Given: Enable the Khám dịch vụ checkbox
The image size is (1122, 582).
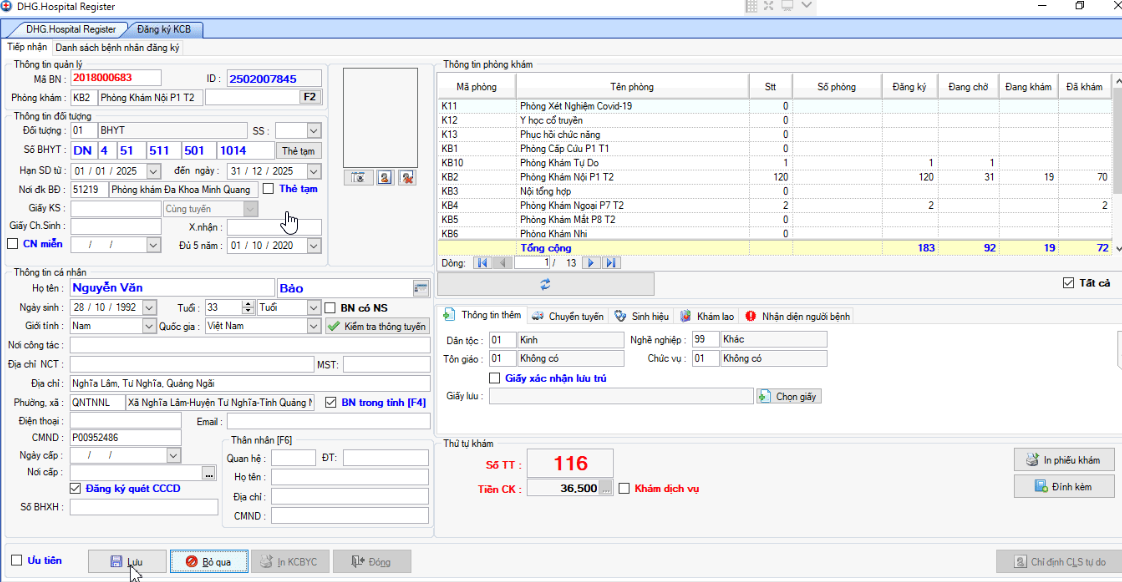Looking at the screenshot, I should [x=624, y=488].
